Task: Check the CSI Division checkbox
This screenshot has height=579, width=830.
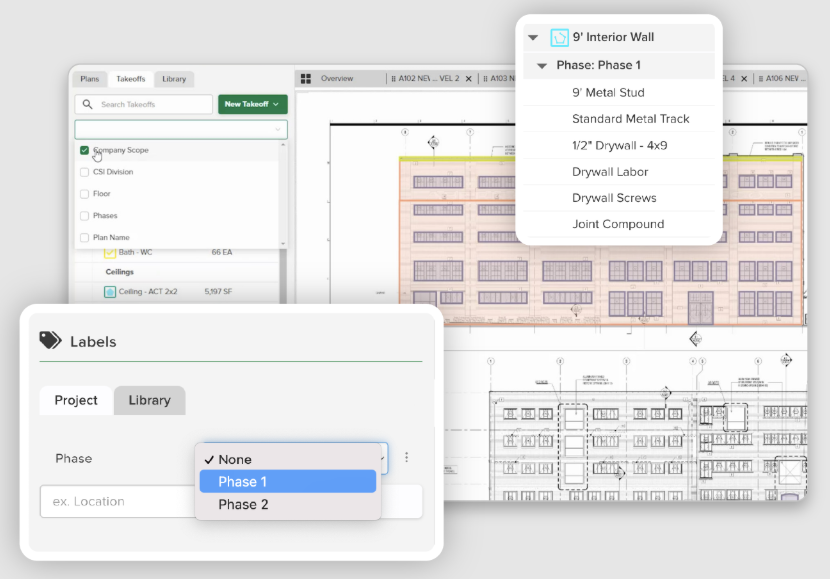Action: click(x=84, y=172)
